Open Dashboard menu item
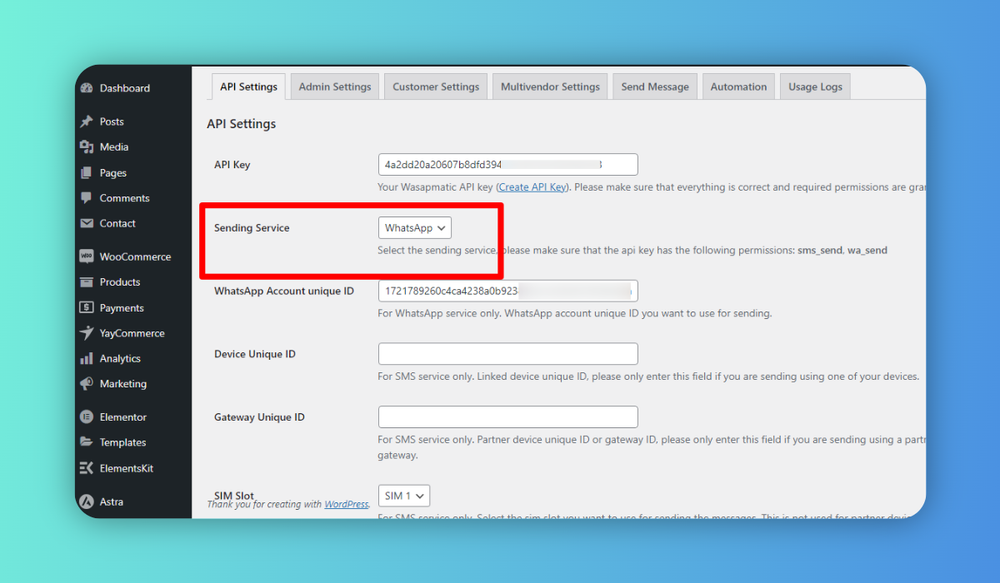The height and width of the screenshot is (583, 1000). tap(124, 88)
